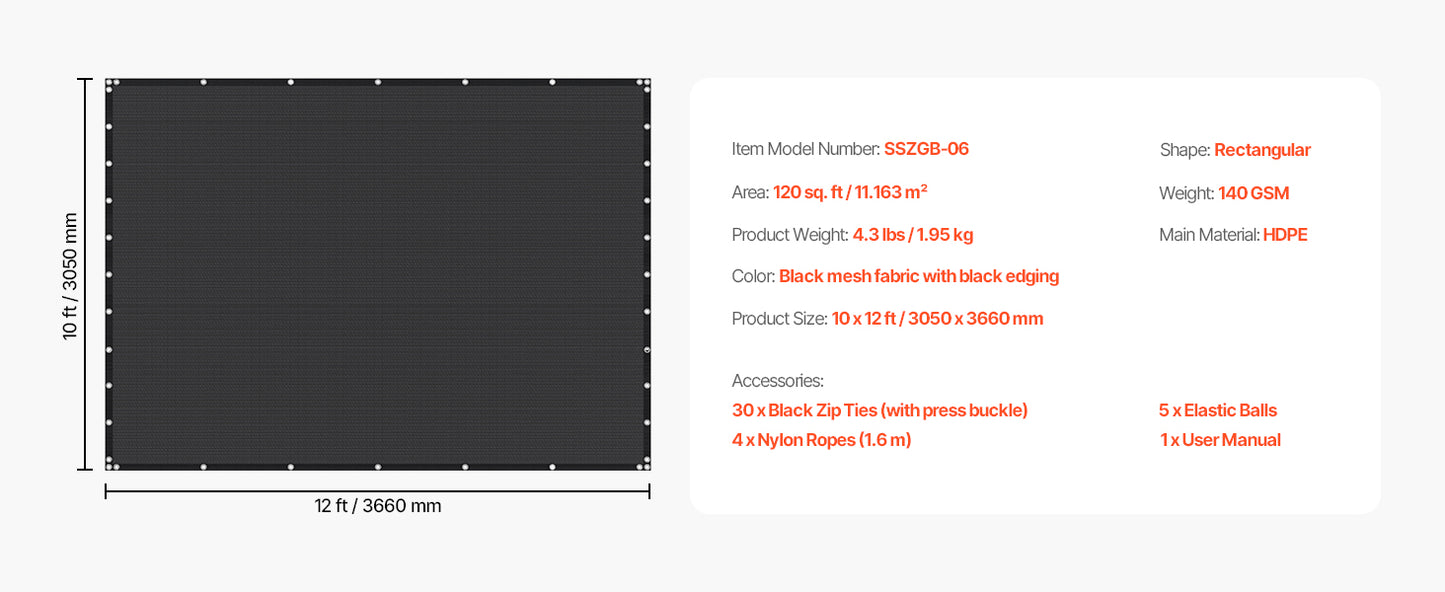The image size is (1445, 592).
Task: Click the "Accessories:" heading
Action: click(778, 381)
